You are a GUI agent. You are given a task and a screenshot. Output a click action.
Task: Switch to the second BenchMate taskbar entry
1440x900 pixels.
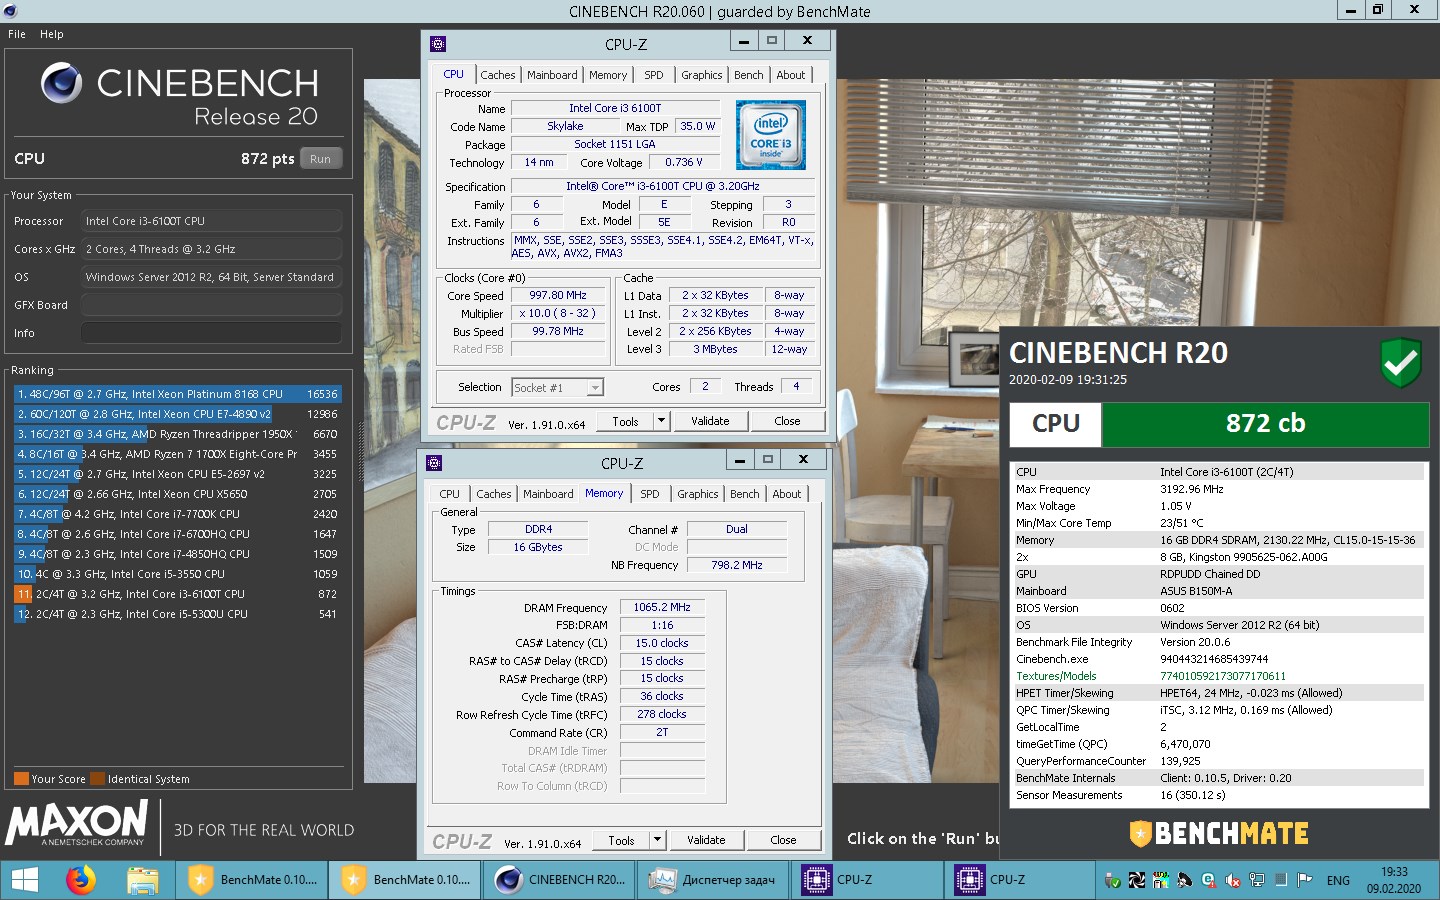406,880
